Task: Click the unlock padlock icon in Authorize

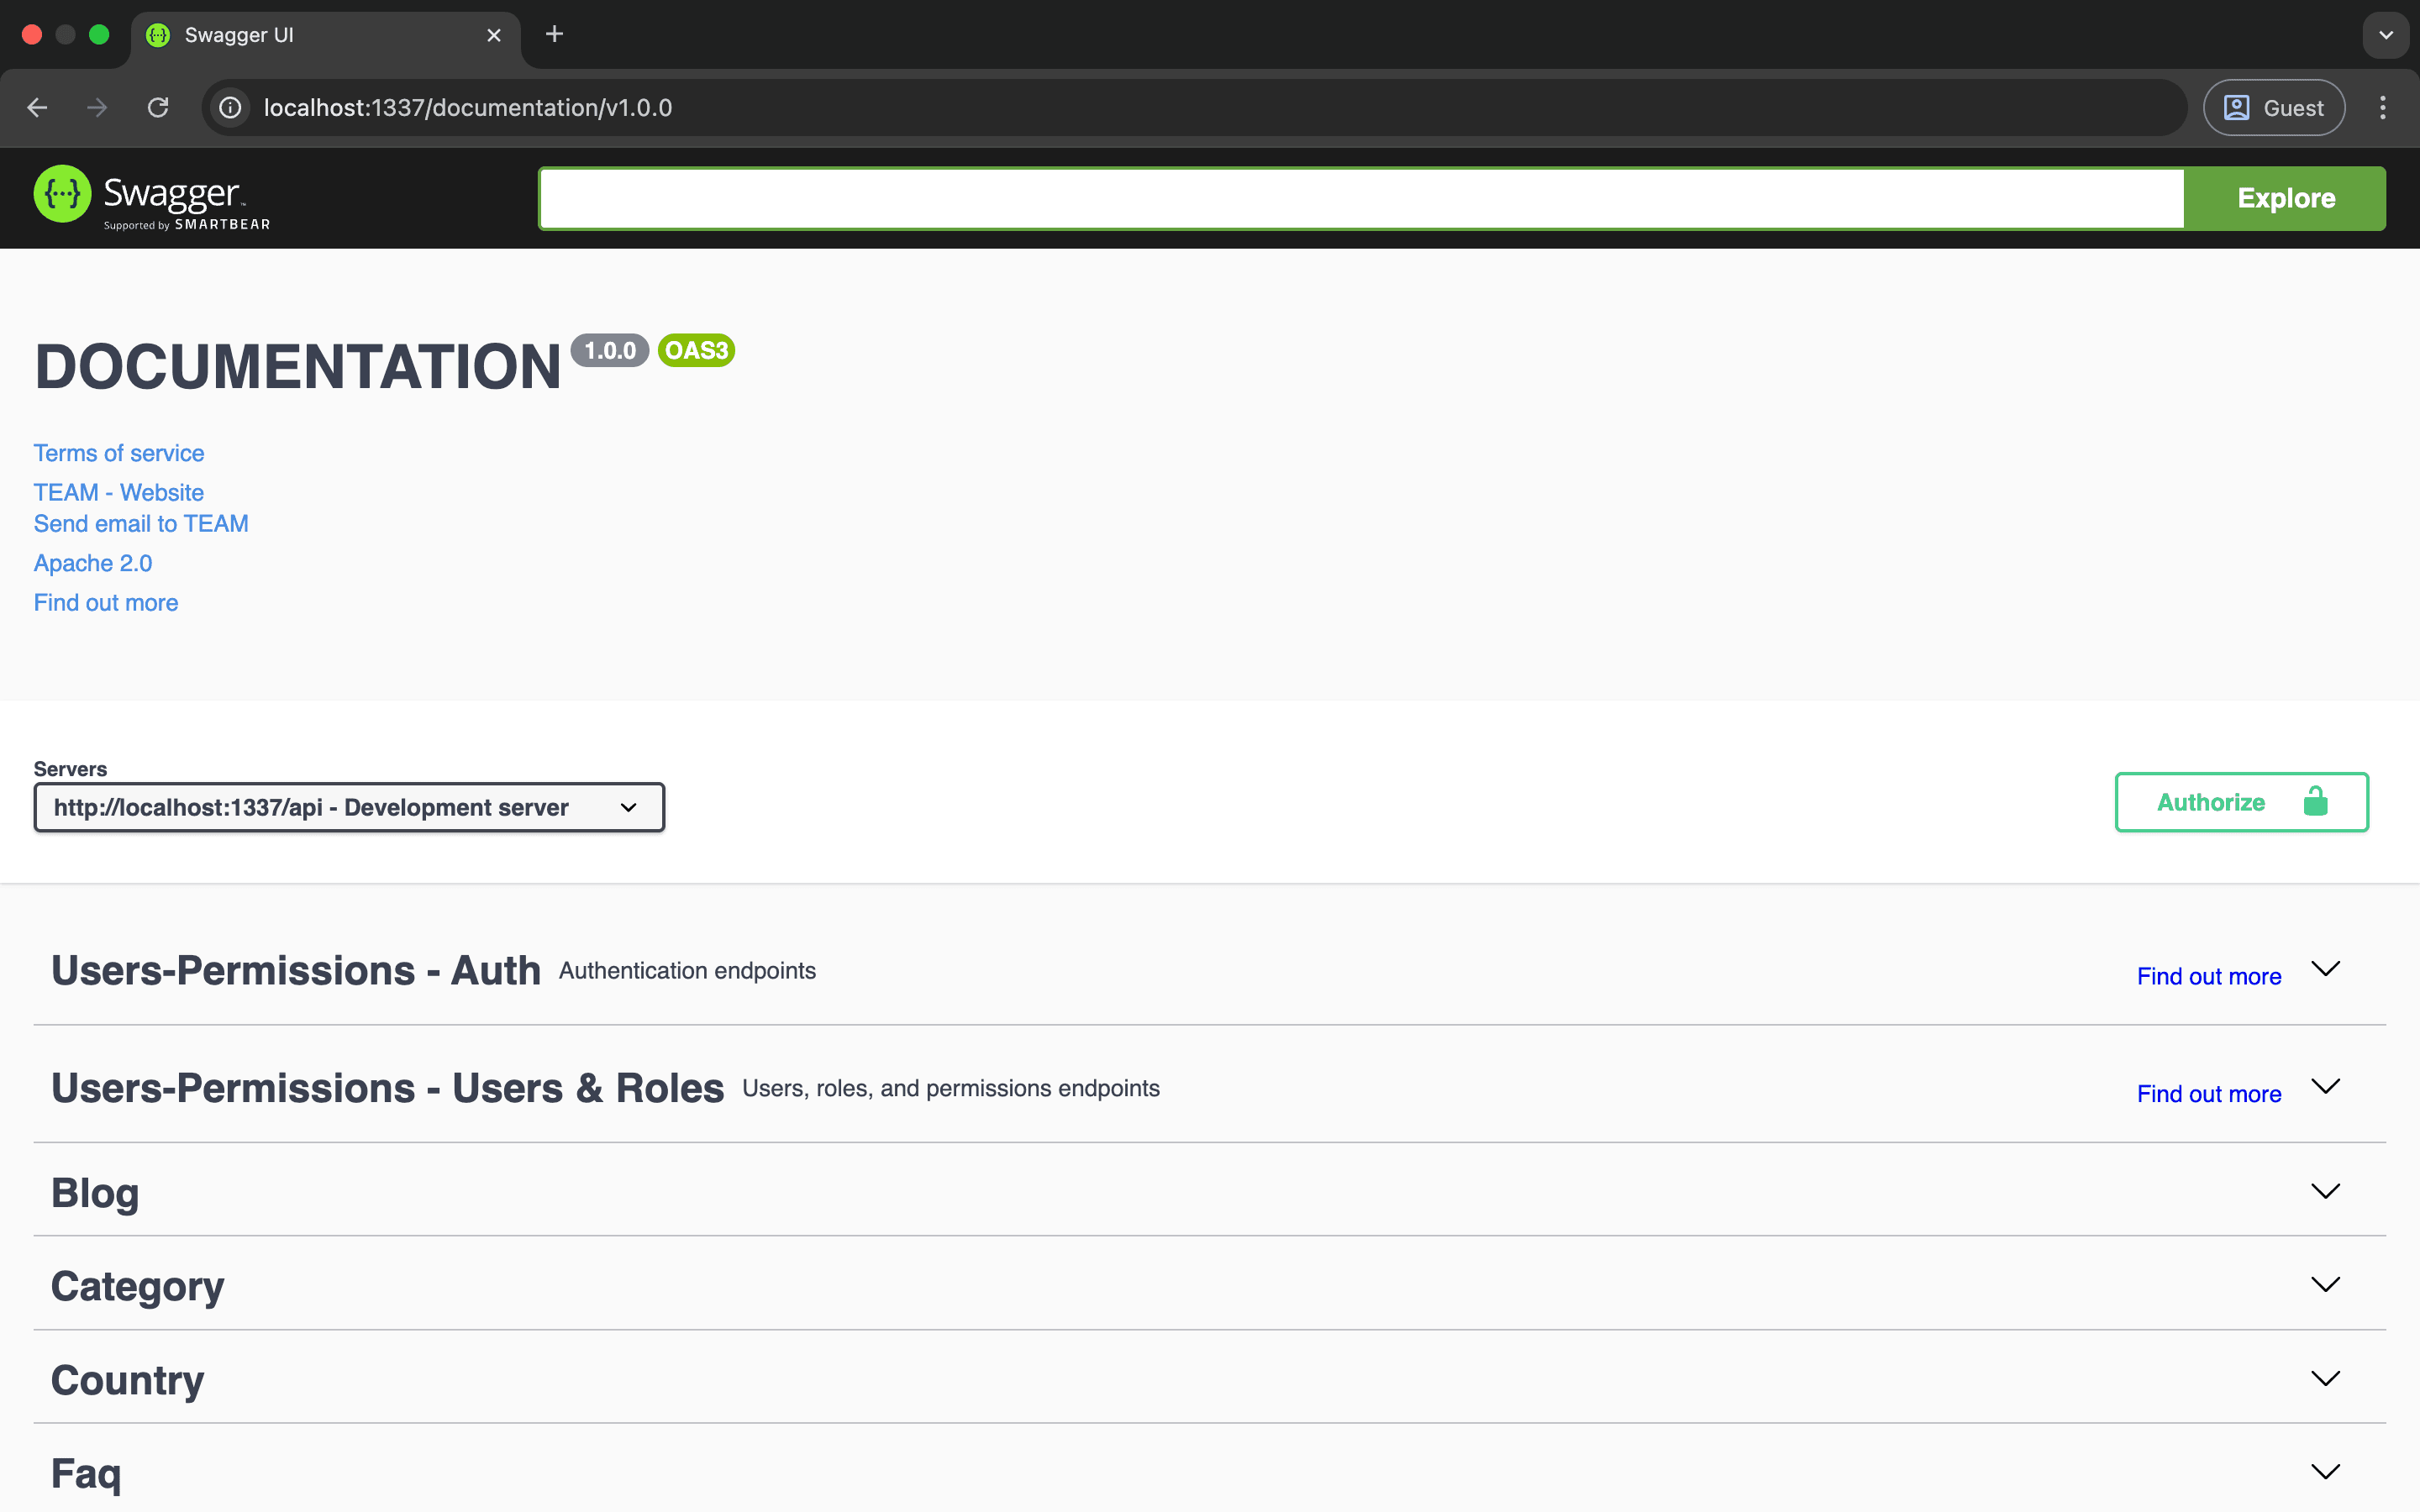Action: pyautogui.click(x=2315, y=801)
